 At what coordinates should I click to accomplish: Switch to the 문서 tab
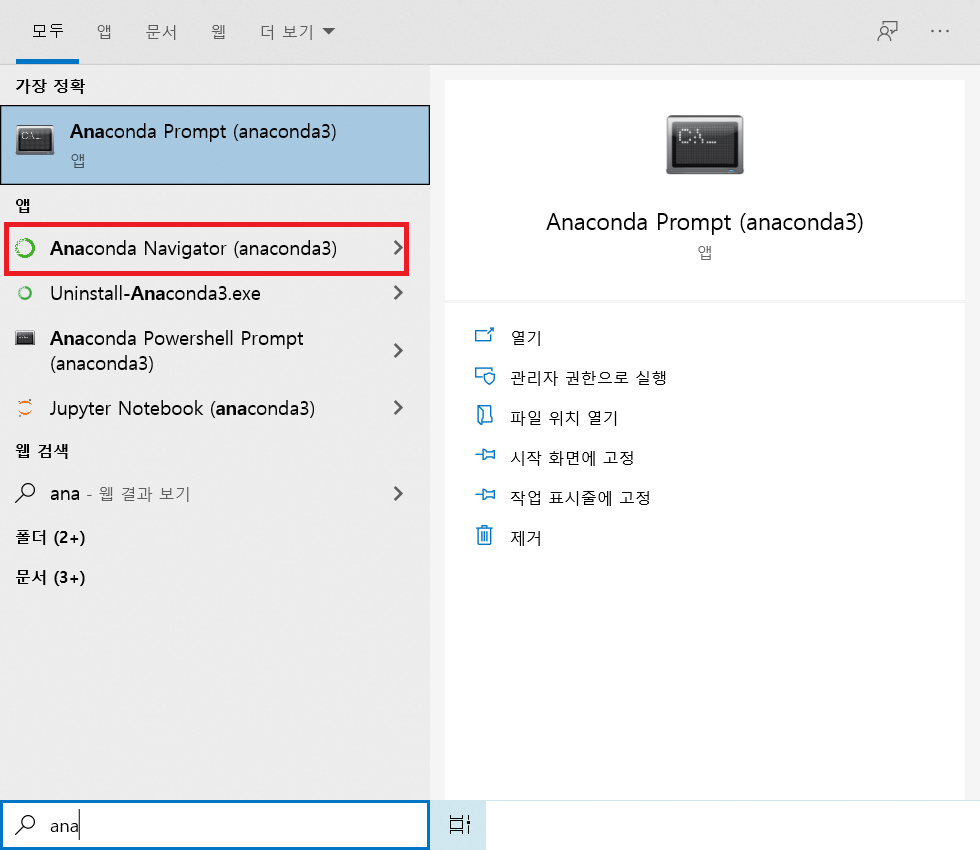[161, 31]
